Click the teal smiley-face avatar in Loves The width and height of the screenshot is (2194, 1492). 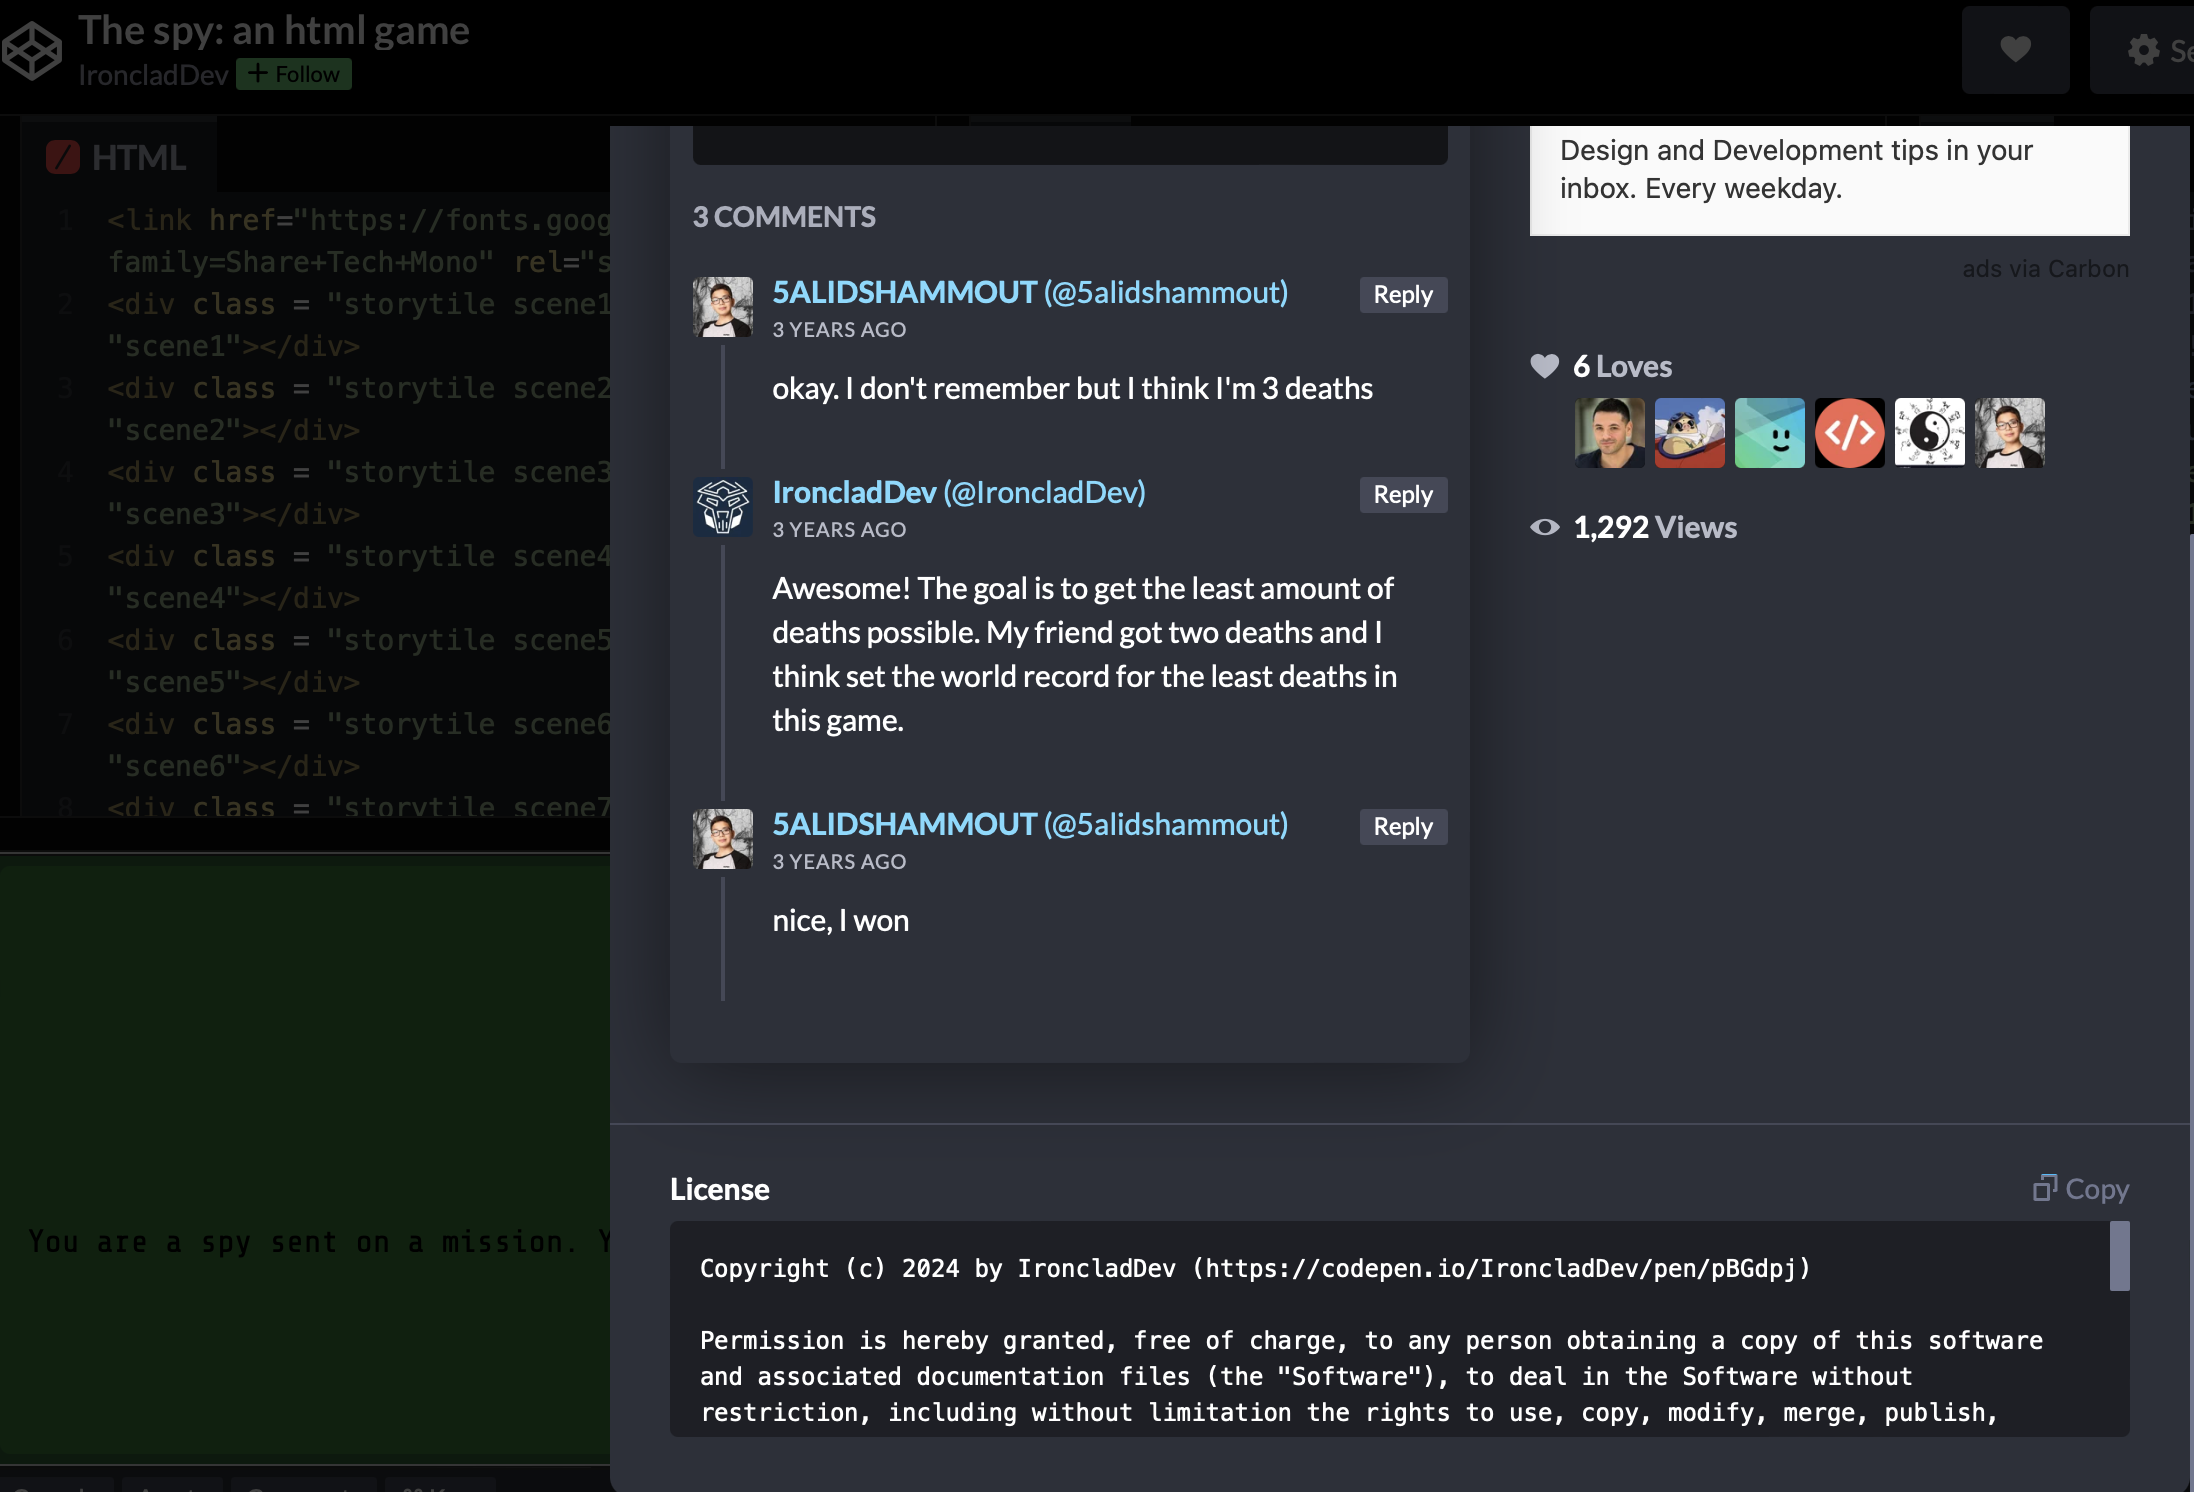(1769, 433)
